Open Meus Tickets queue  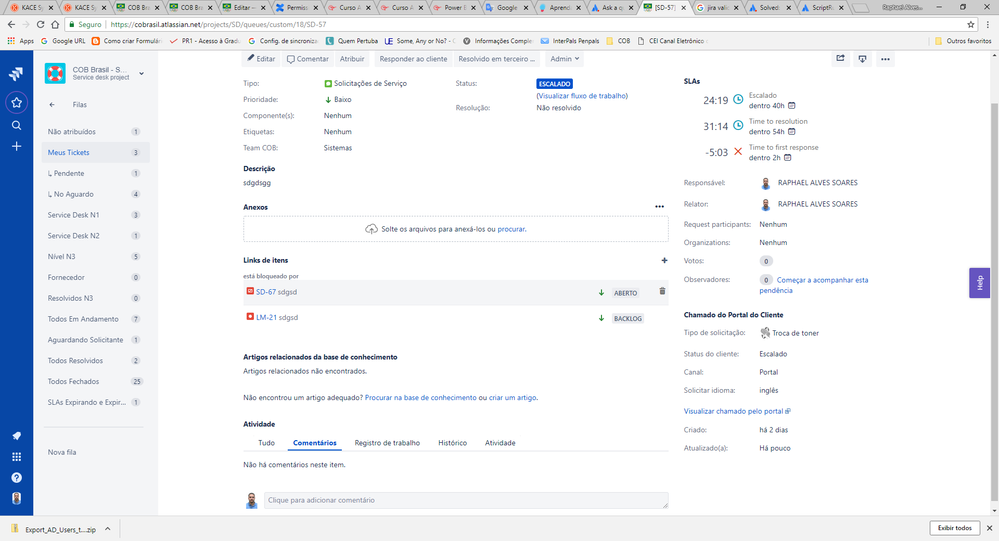click(94, 153)
